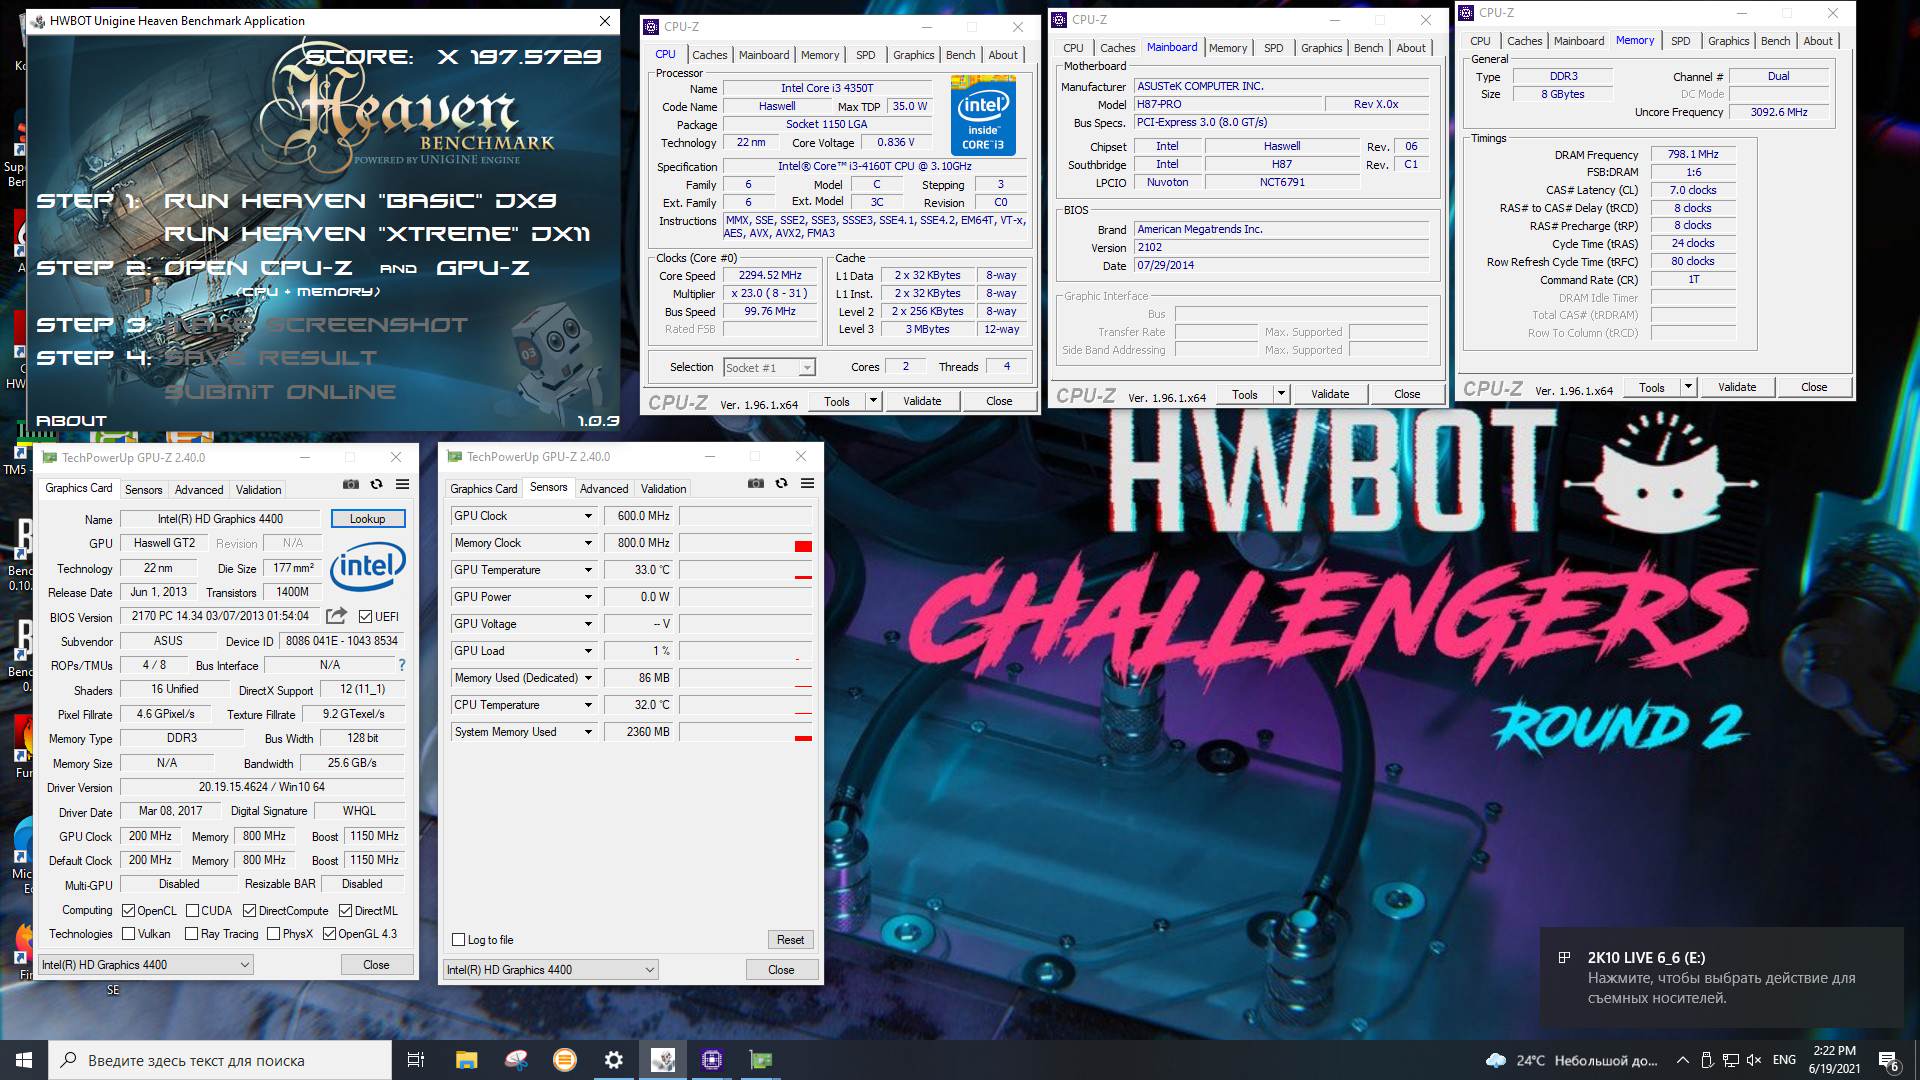Click Memory Clock sensor graph bar
1920x1080 pixels.
tap(746, 543)
